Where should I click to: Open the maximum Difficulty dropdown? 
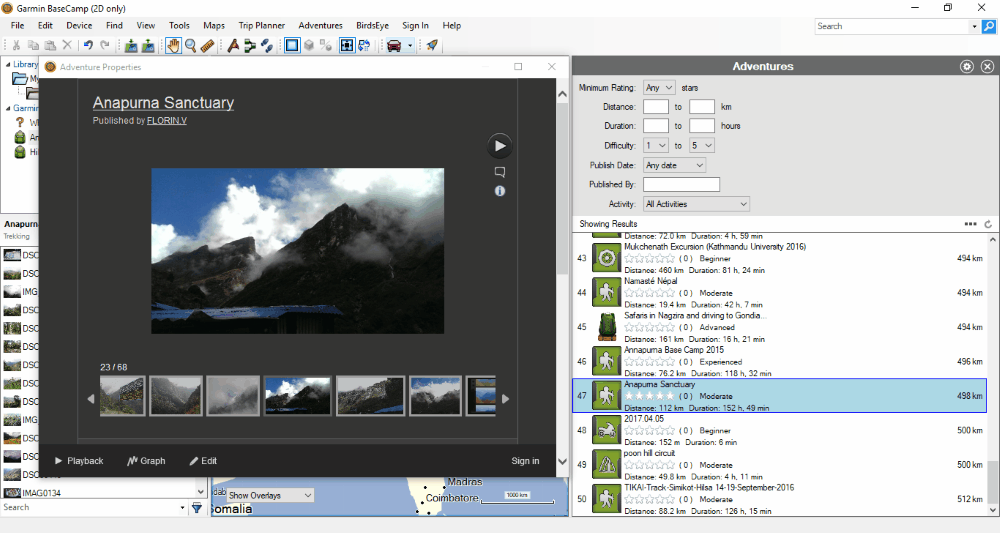tap(702, 145)
